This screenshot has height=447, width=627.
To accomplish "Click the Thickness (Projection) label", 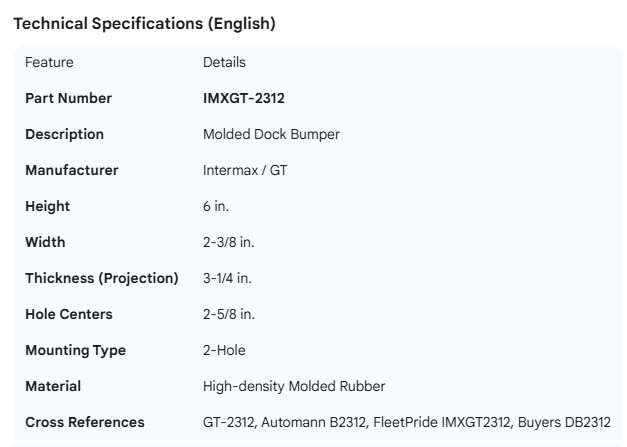I will click(x=101, y=278).
